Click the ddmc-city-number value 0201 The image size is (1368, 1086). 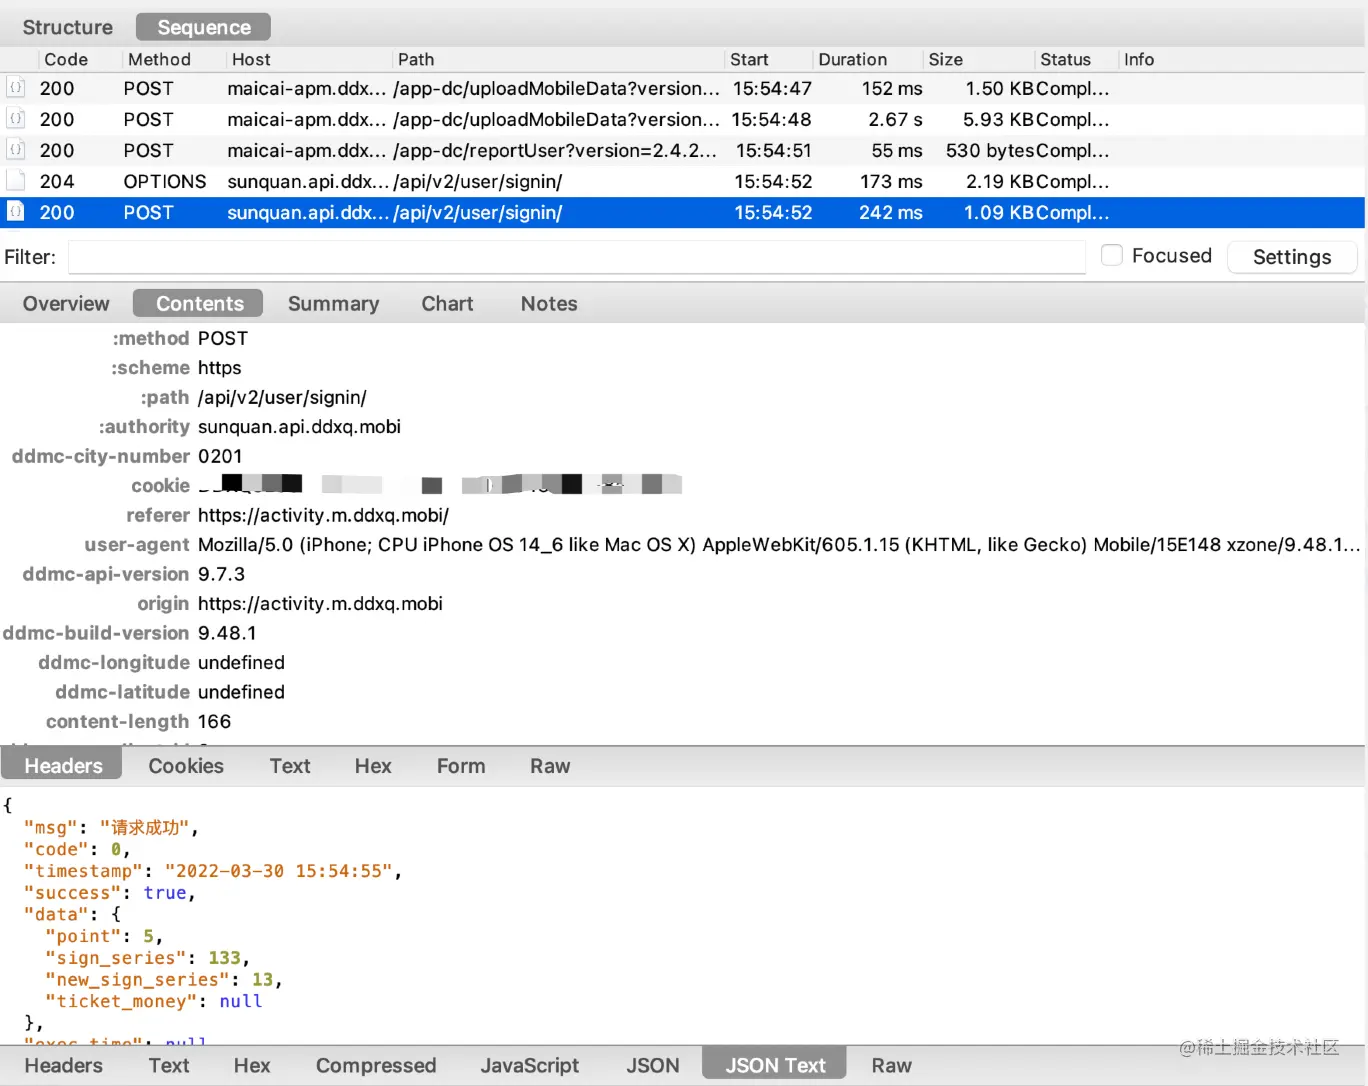(x=220, y=456)
